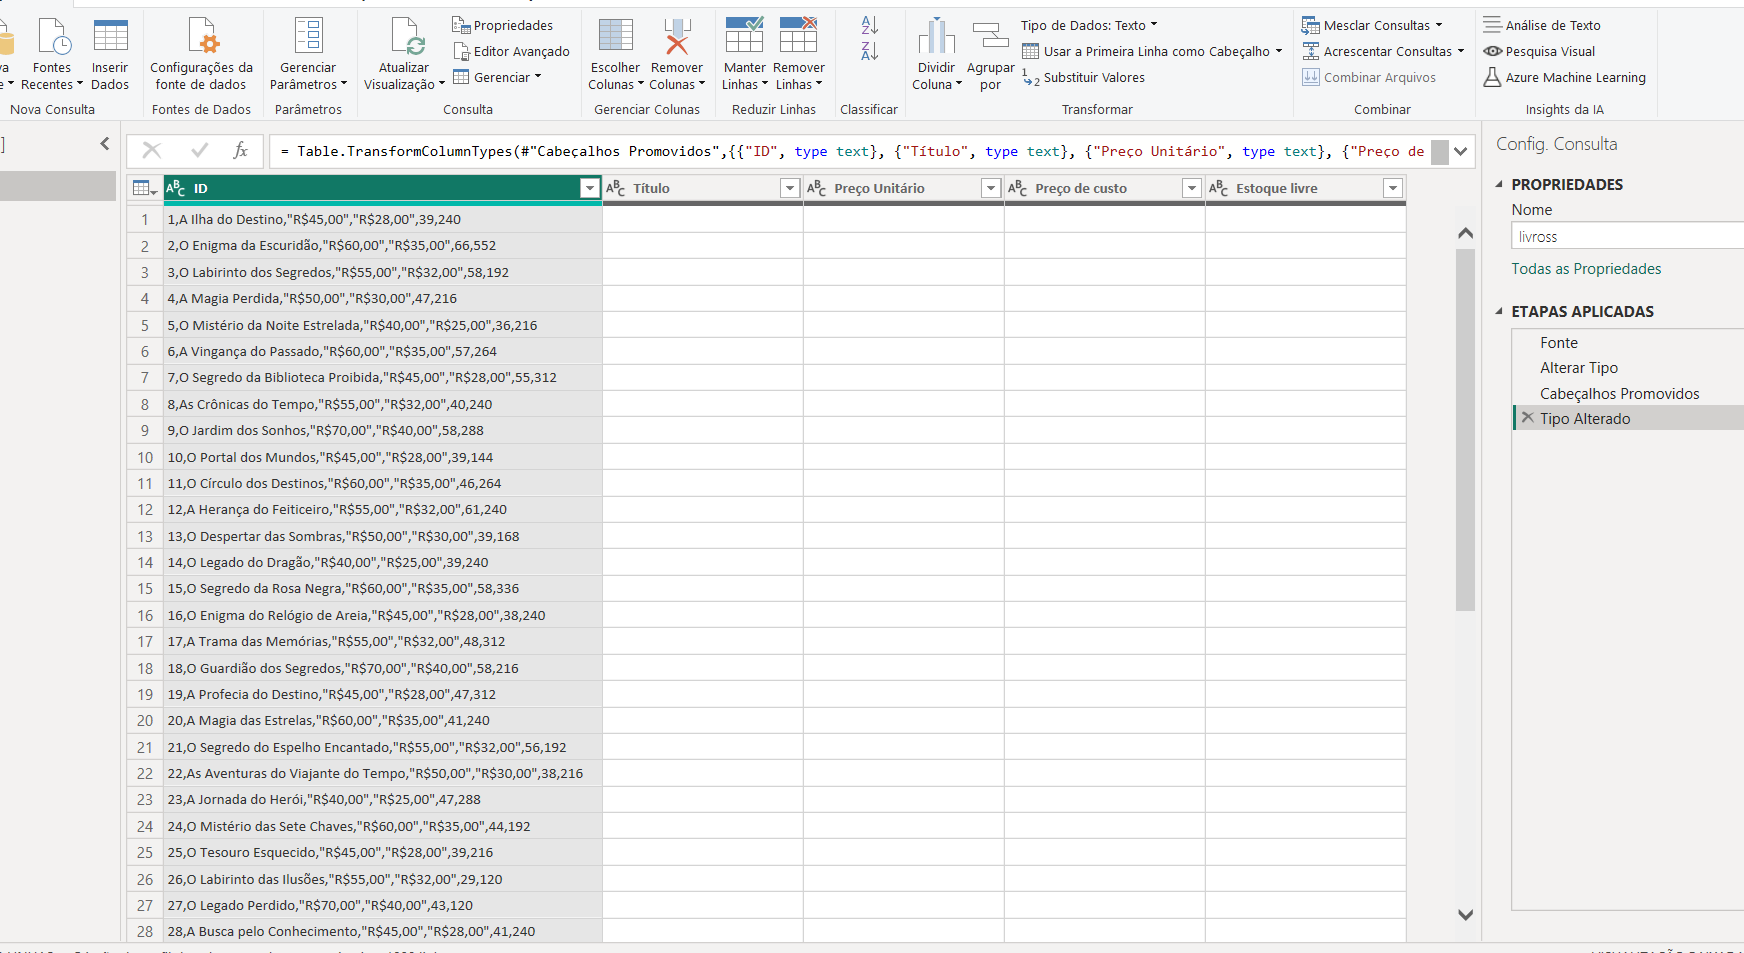
Task: Confirm the formula bar entry
Action: 199,150
